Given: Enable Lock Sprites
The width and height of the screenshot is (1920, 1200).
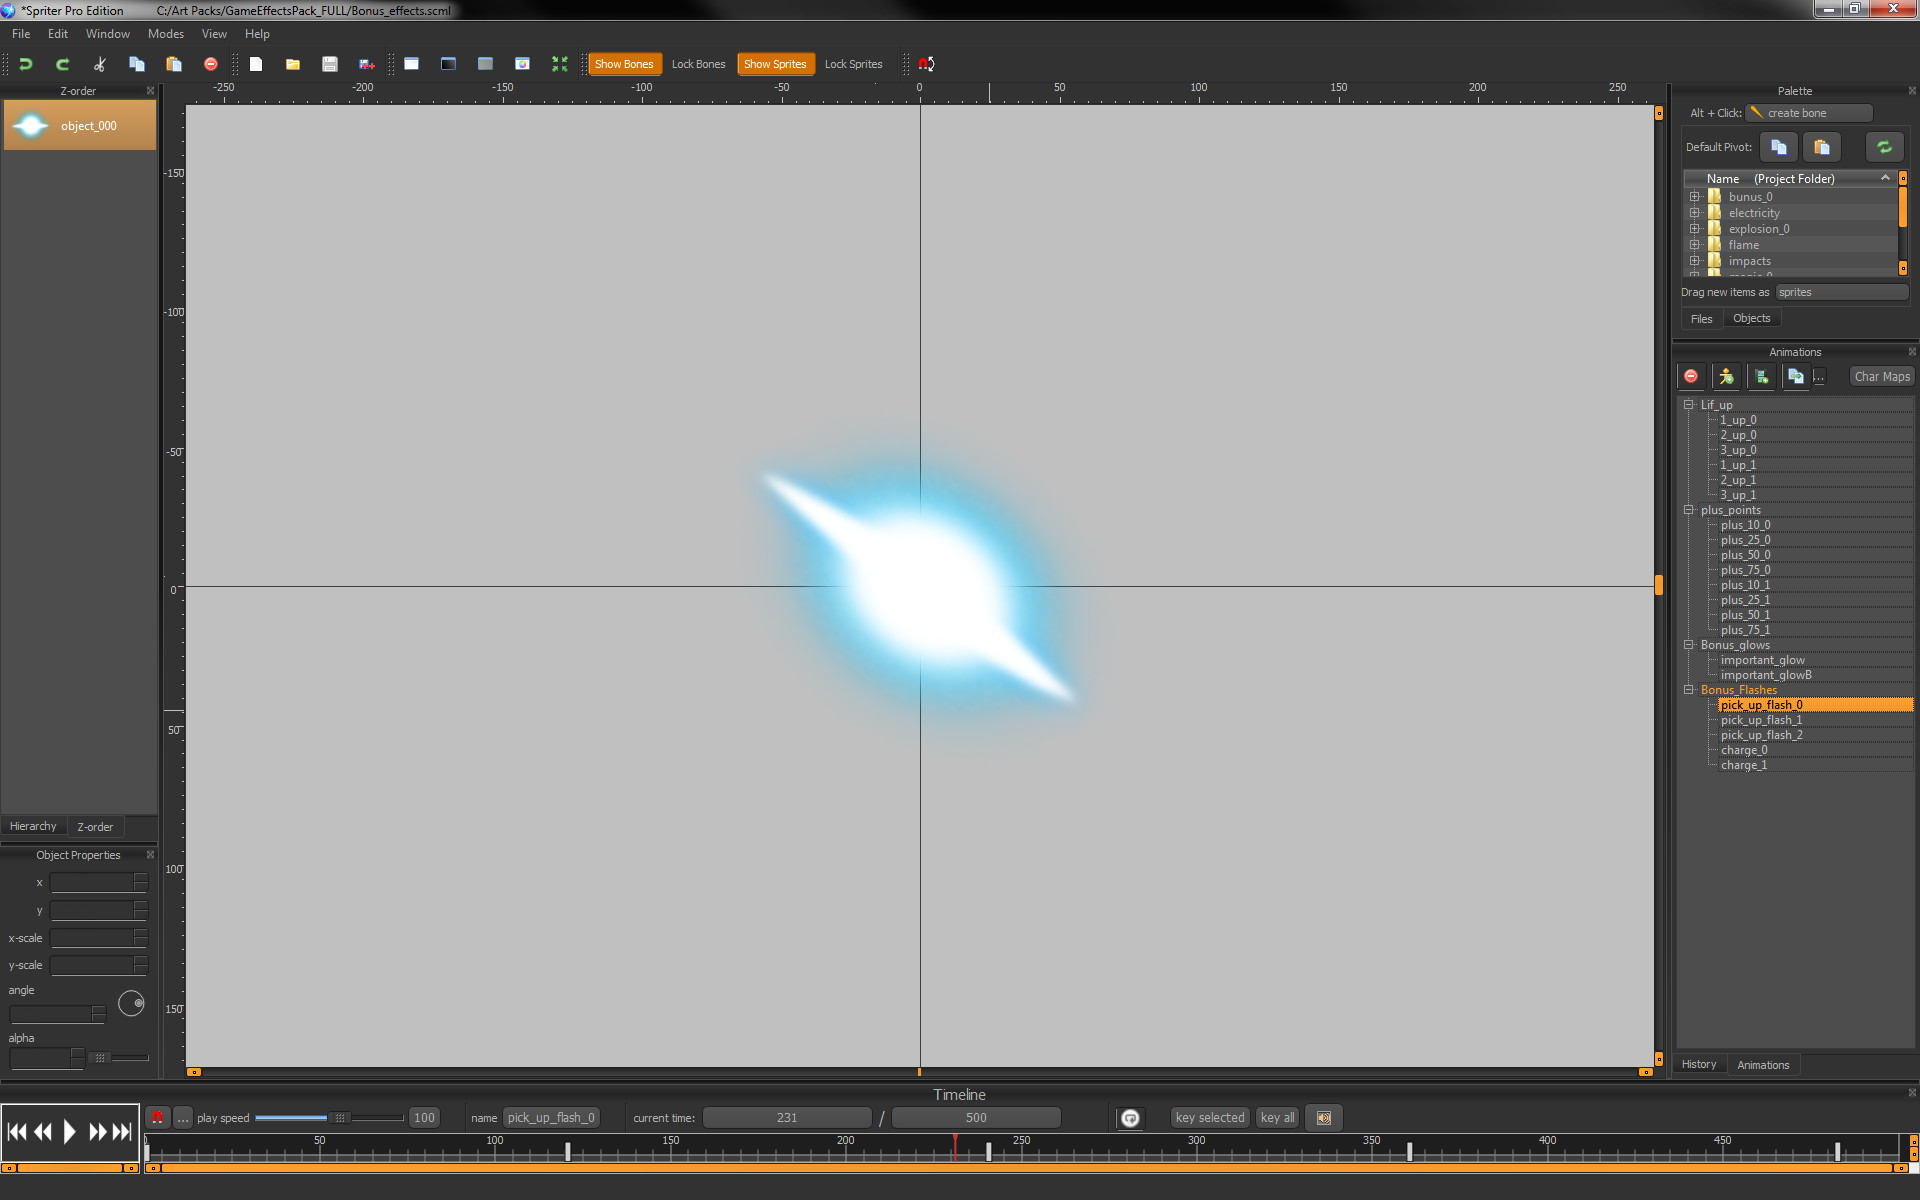Looking at the screenshot, I should tap(853, 63).
